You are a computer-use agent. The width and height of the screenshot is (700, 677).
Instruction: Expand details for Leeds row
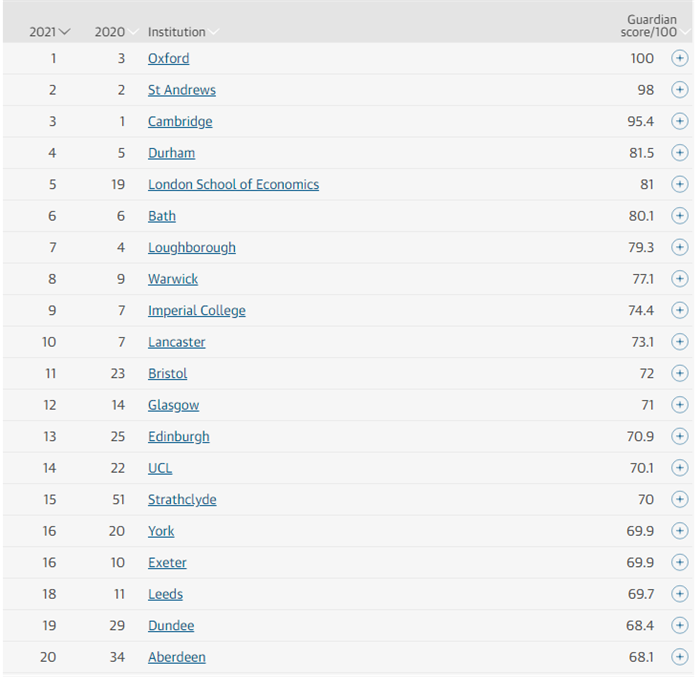(x=679, y=593)
